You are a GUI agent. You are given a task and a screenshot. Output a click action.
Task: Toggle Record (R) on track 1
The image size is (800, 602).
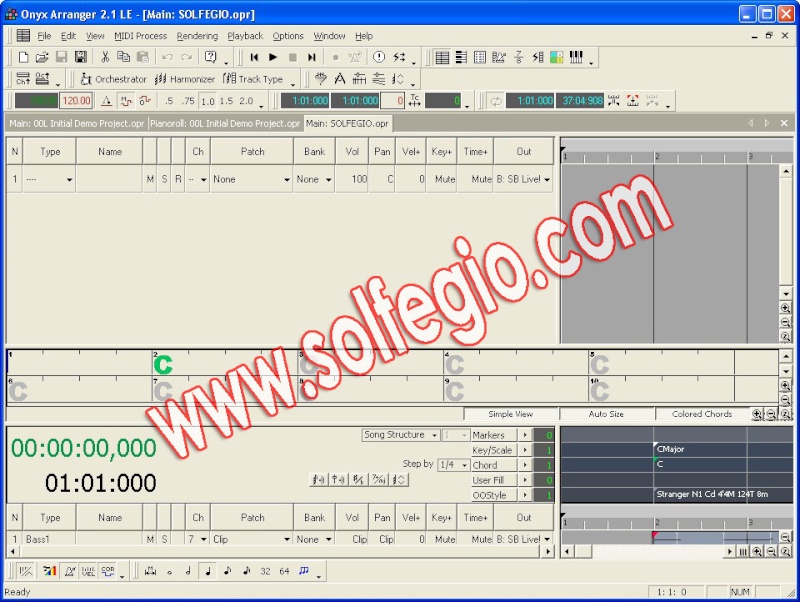(178, 179)
